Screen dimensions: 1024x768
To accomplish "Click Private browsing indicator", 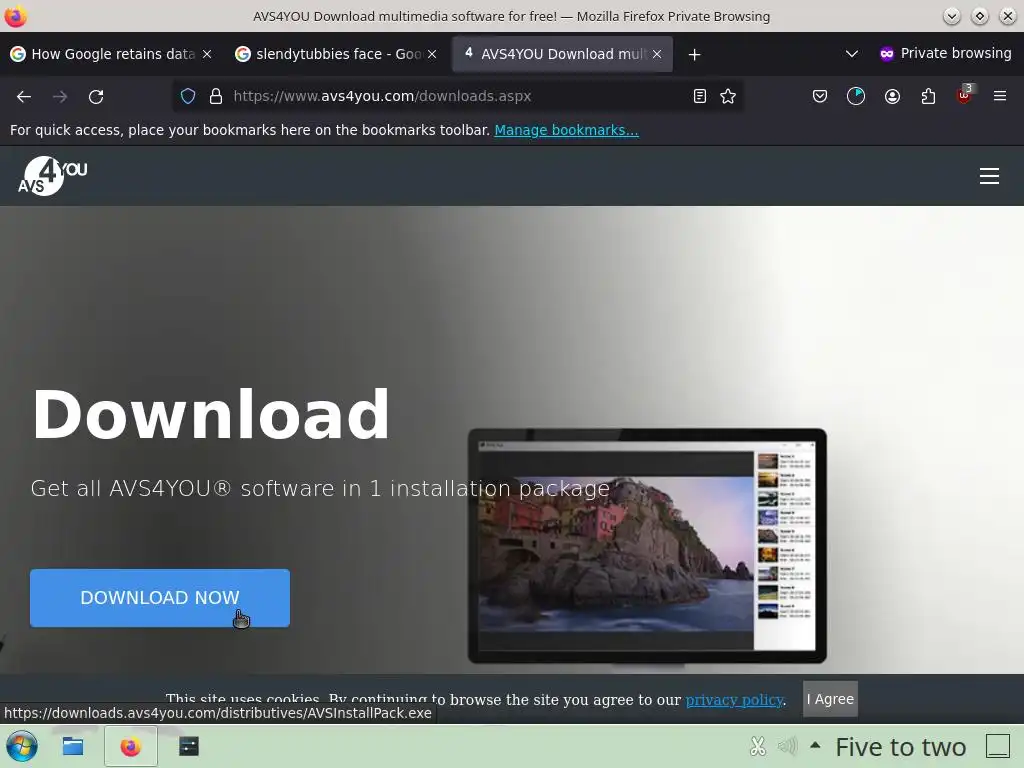I will click(946, 54).
